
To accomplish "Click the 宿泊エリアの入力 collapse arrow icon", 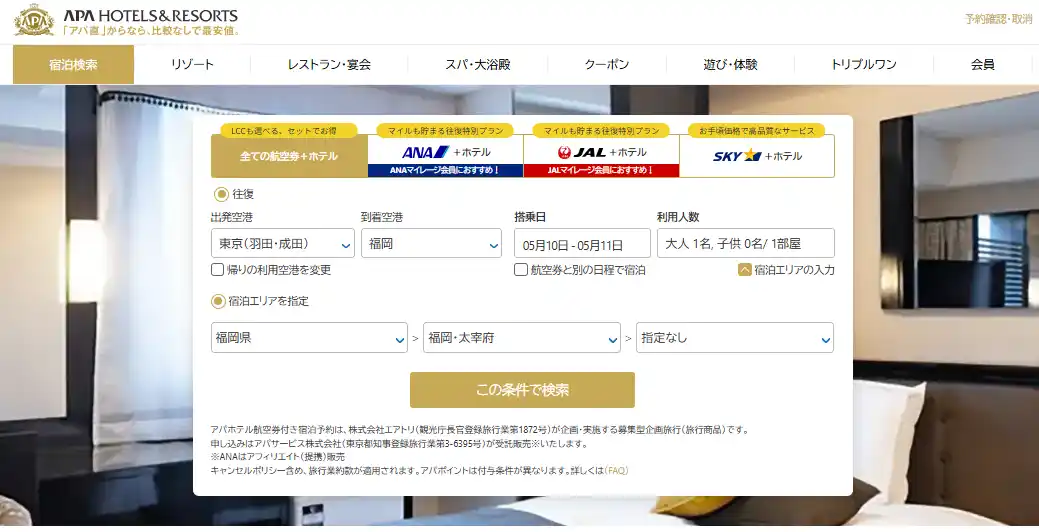I will (744, 269).
